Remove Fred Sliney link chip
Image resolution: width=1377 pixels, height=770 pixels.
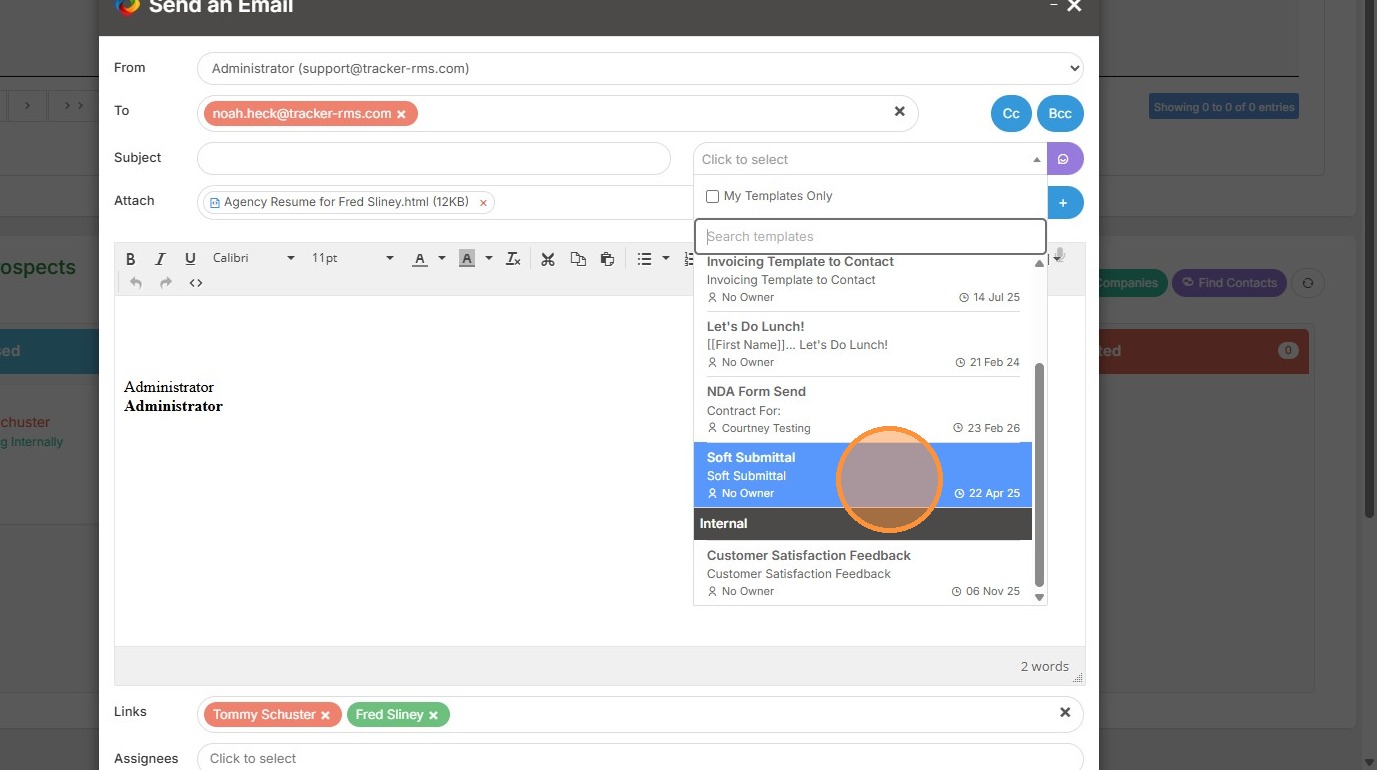[433, 716]
